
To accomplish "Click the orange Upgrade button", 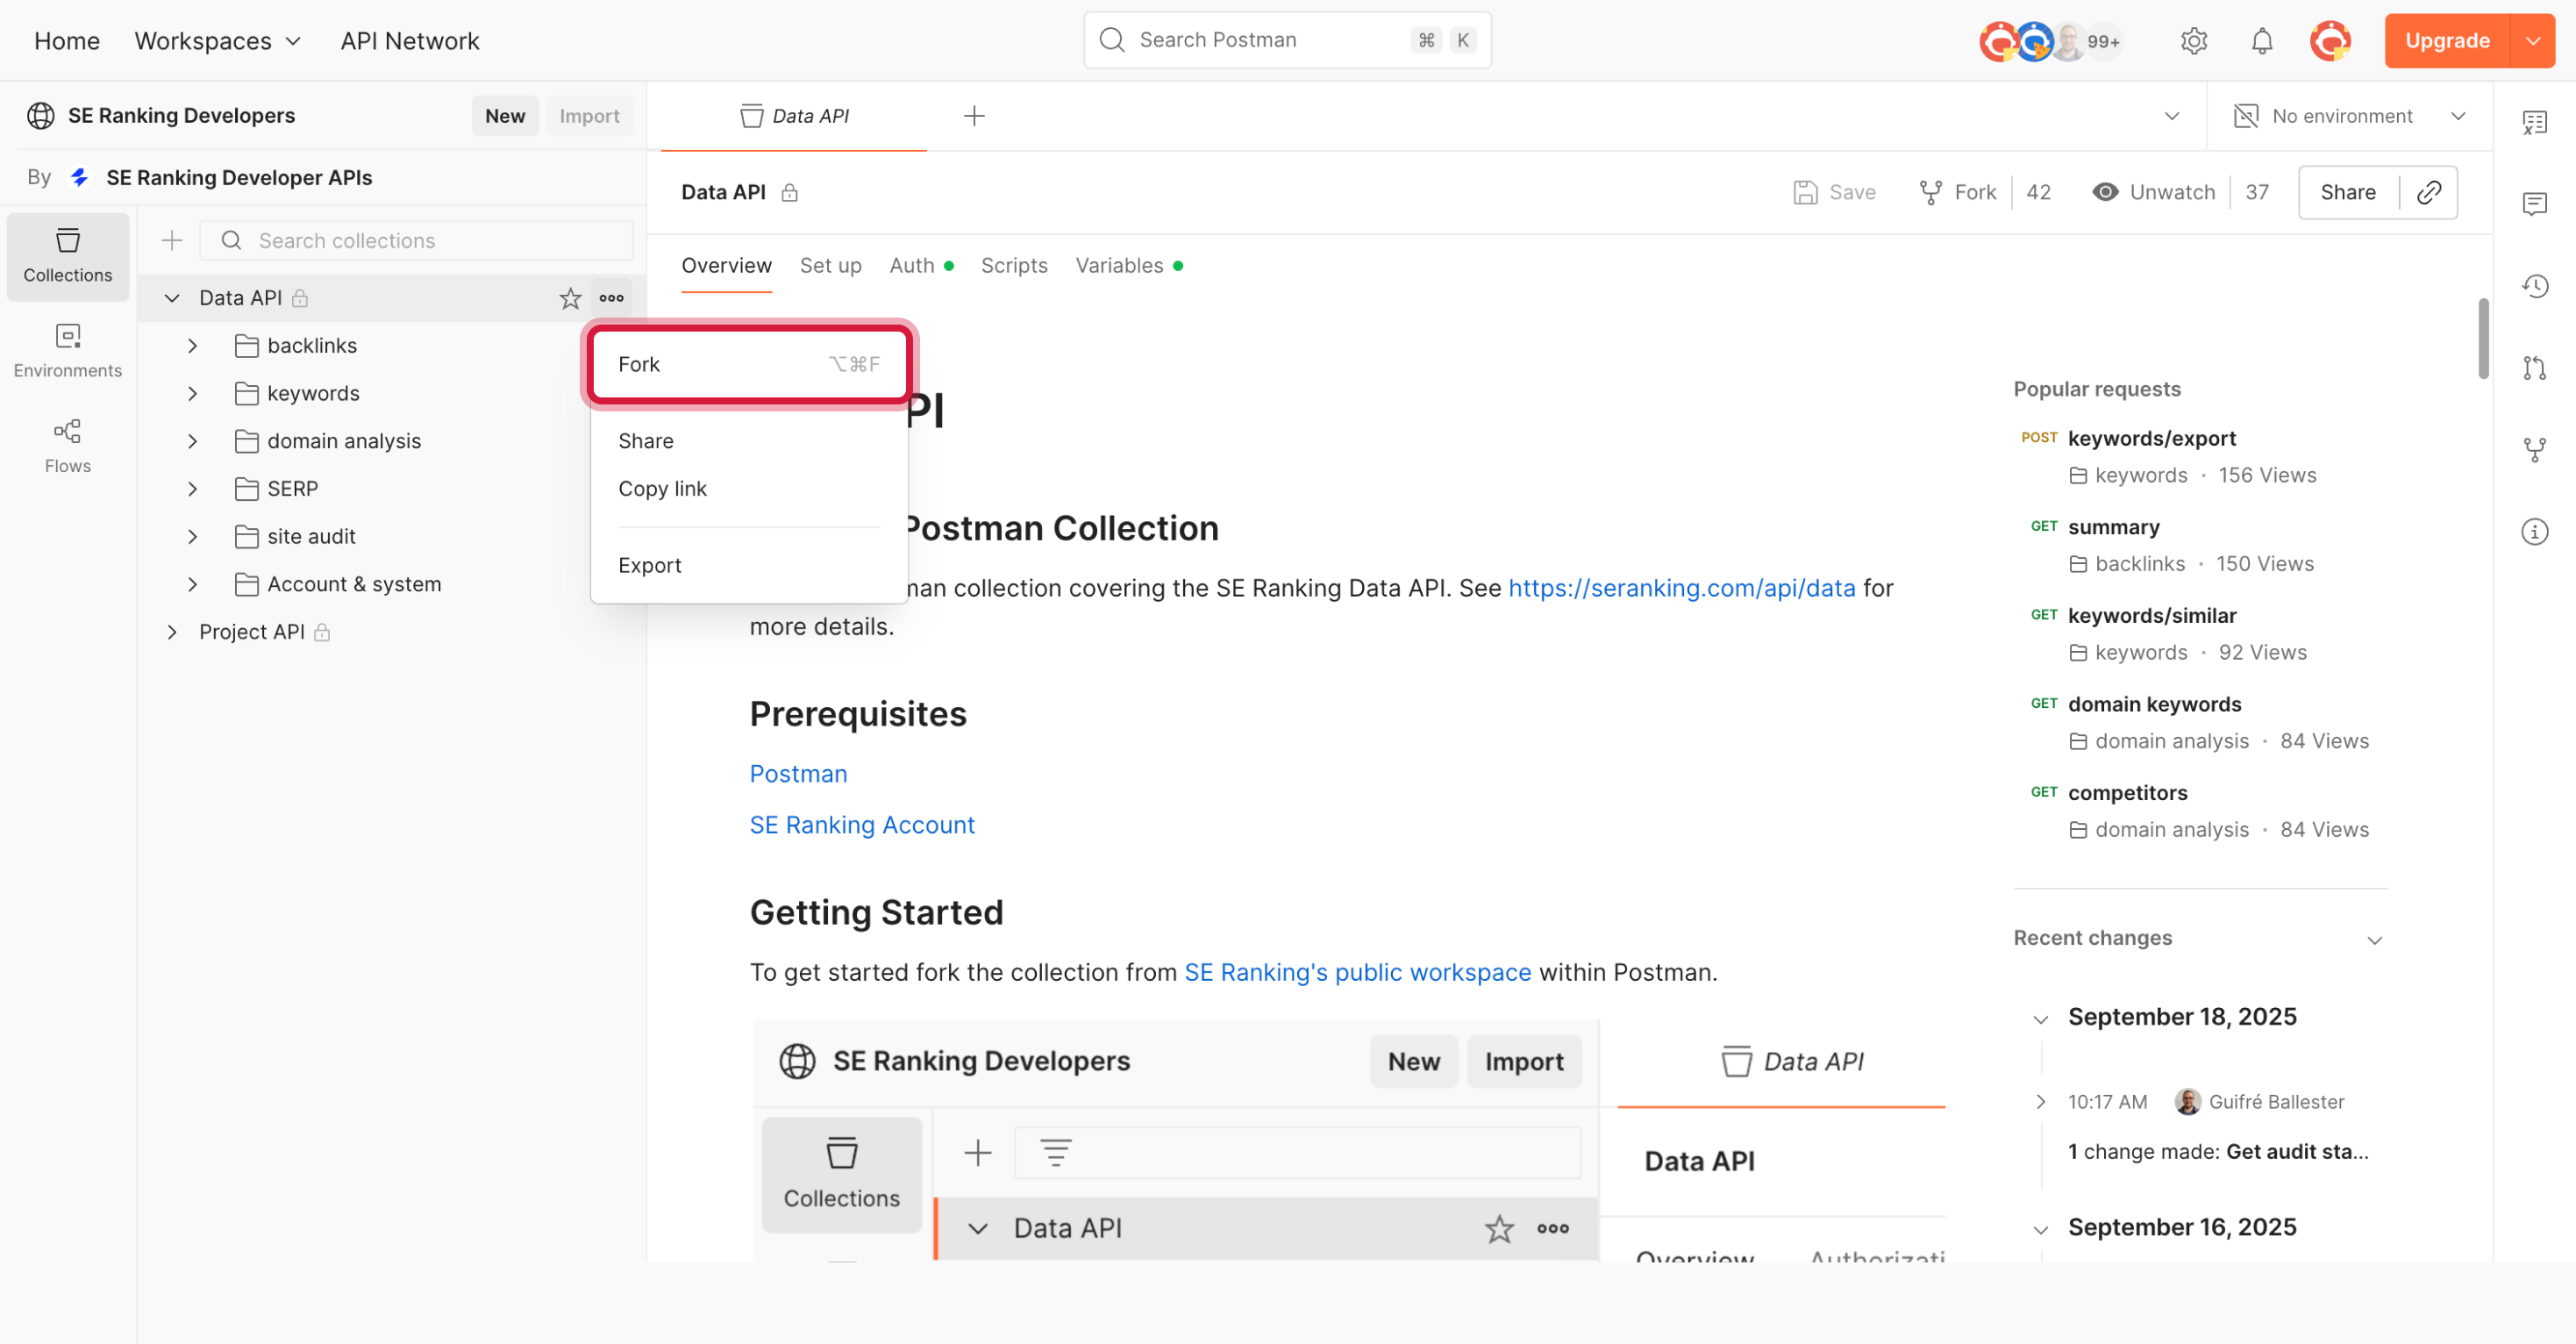I will (2446, 41).
